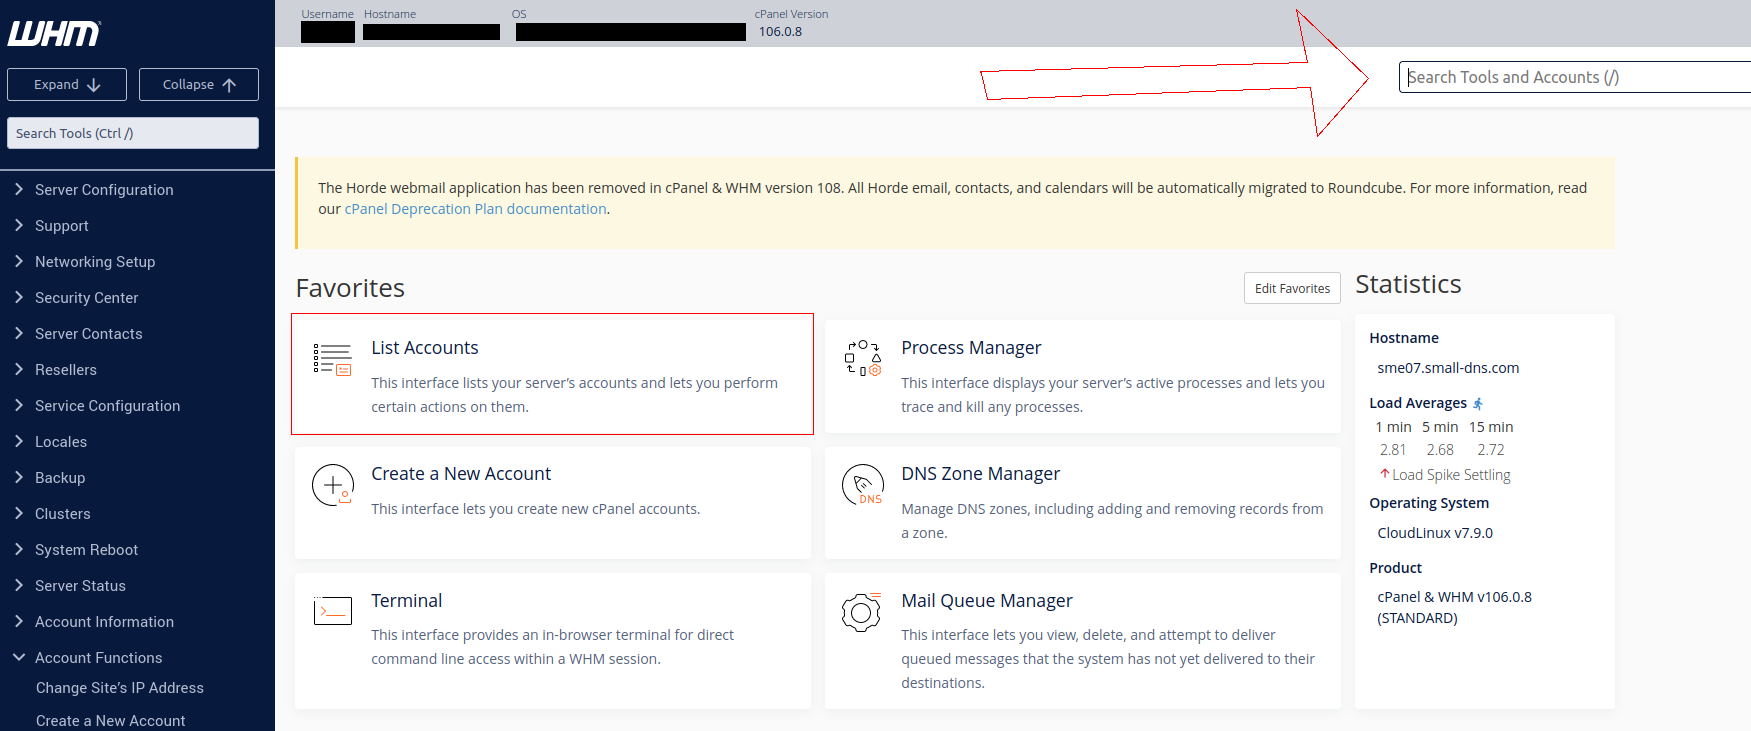This screenshot has width=1751, height=731.
Task: Open the DNS Zone Manager icon
Action: coord(862,485)
